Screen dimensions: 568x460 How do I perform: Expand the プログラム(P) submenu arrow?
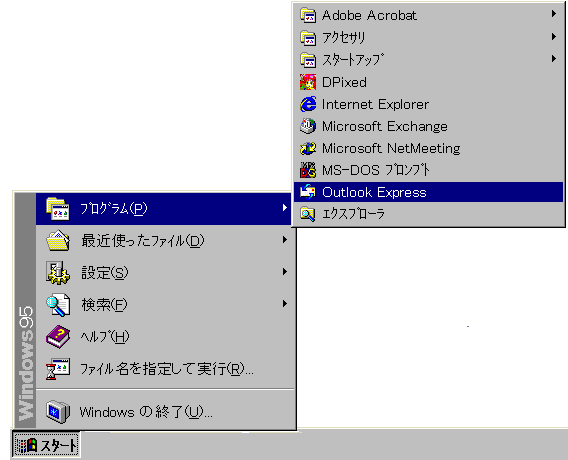pos(285,208)
